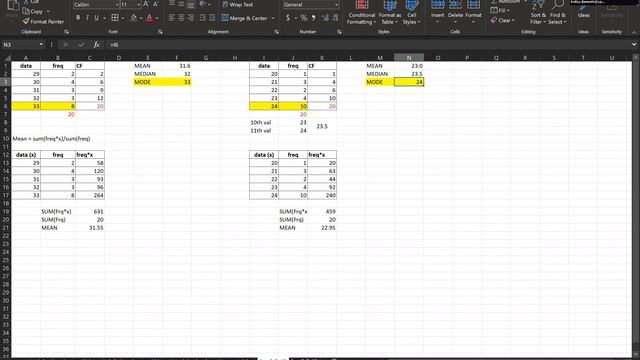Open the Clear dropdown in Editing group

502,20
